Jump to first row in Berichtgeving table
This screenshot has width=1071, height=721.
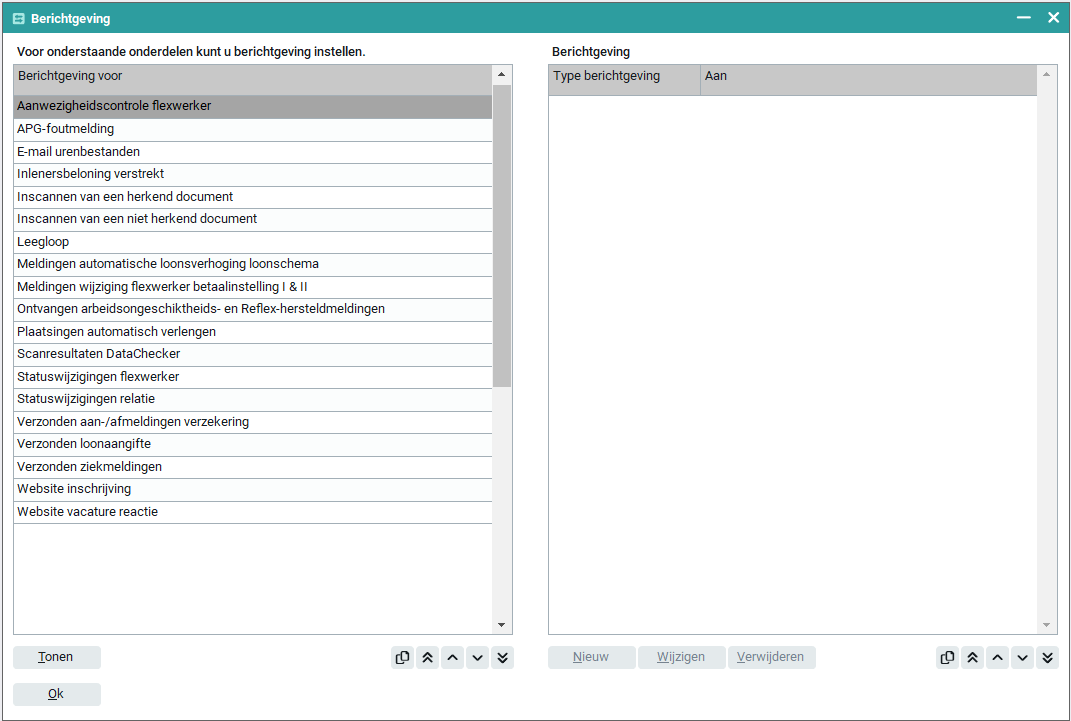(x=972, y=658)
